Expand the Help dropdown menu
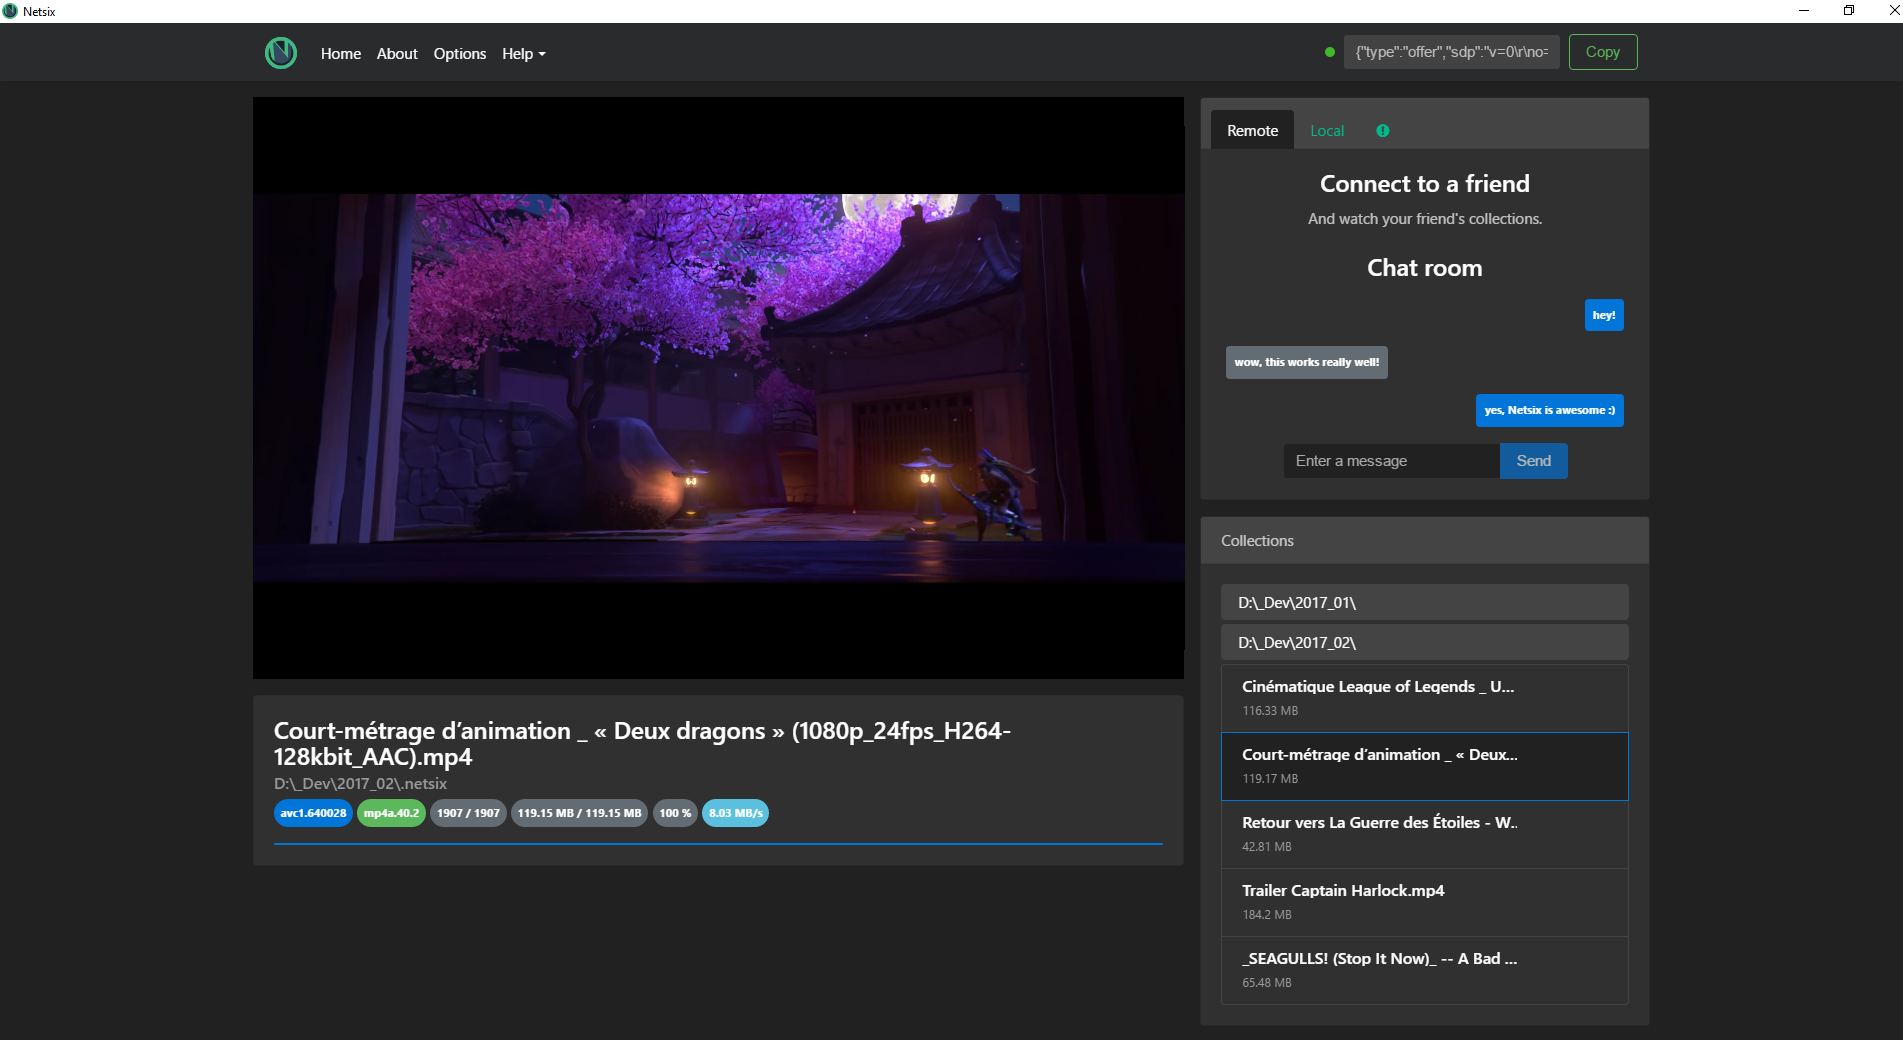Screen dimensions: 1903x1040 pos(523,54)
